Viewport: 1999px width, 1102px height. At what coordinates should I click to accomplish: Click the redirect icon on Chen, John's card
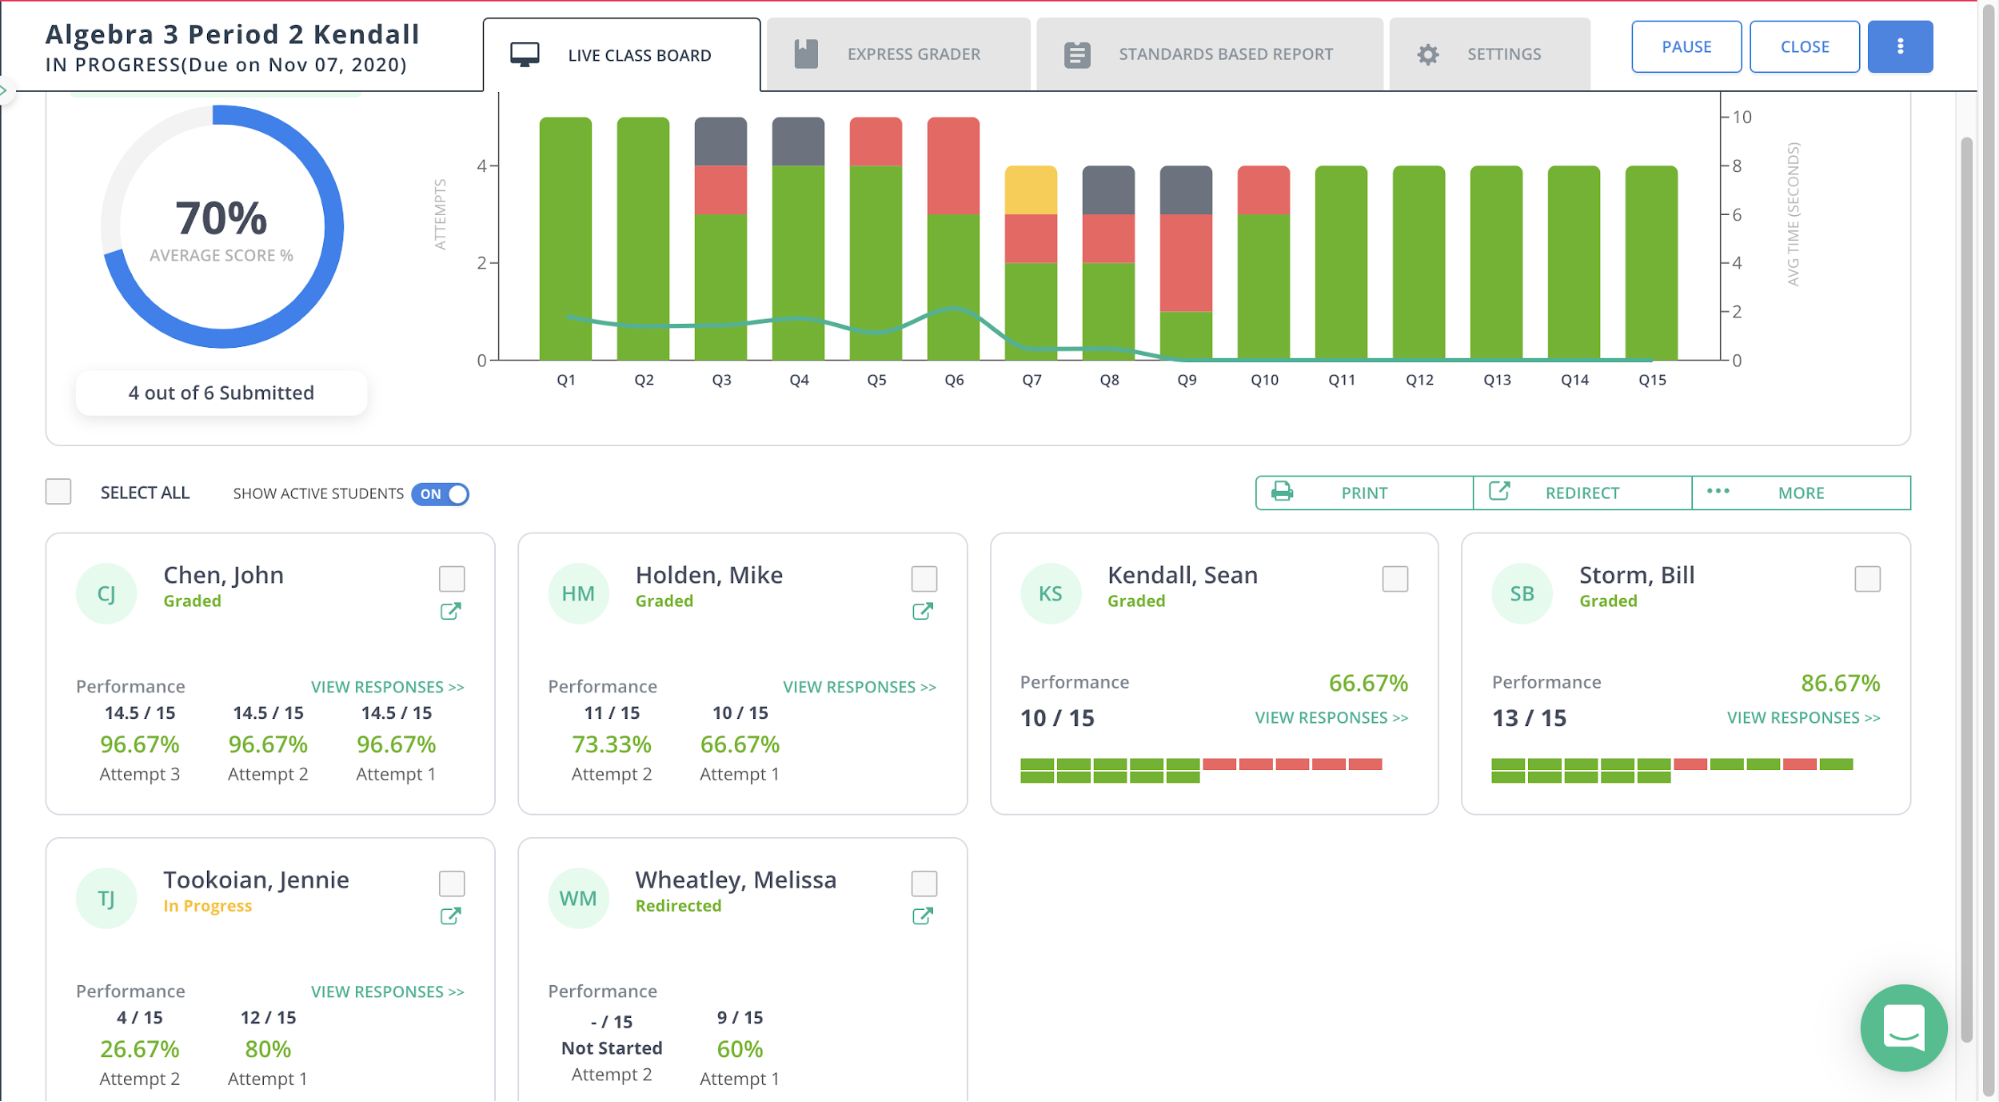451,611
